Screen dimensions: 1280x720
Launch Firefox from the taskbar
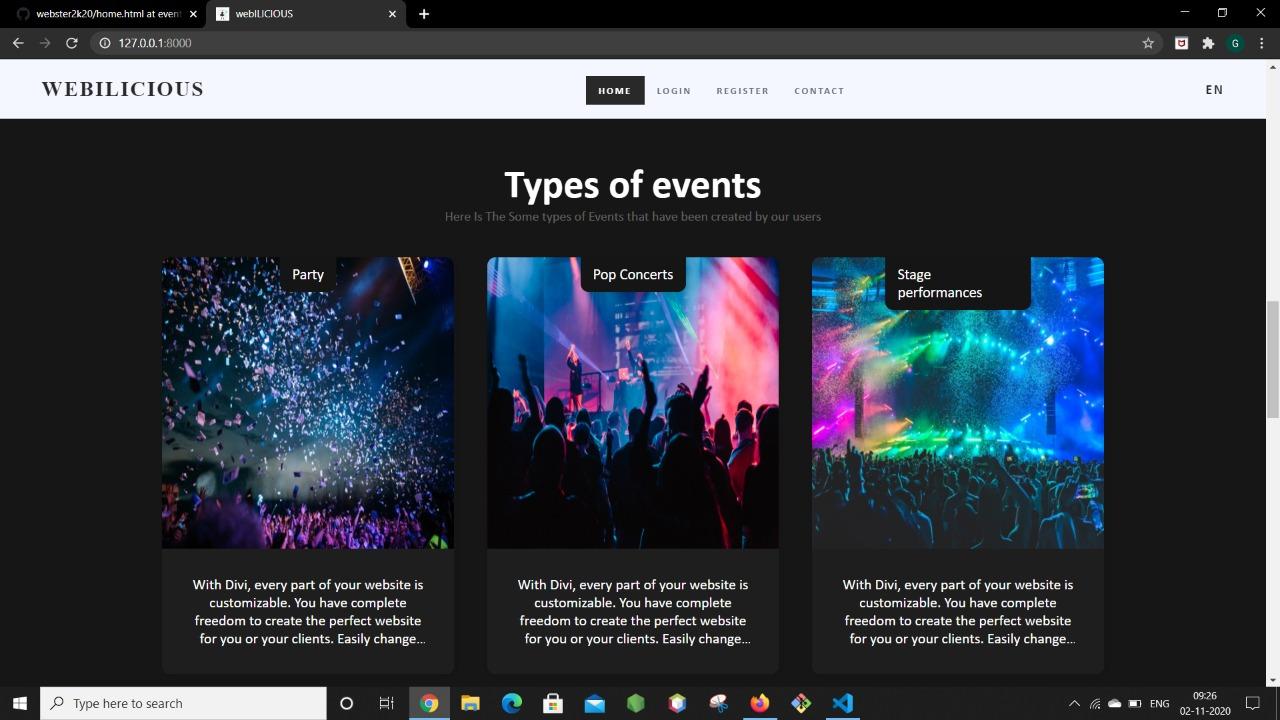pyautogui.click(x=760, y=703)
